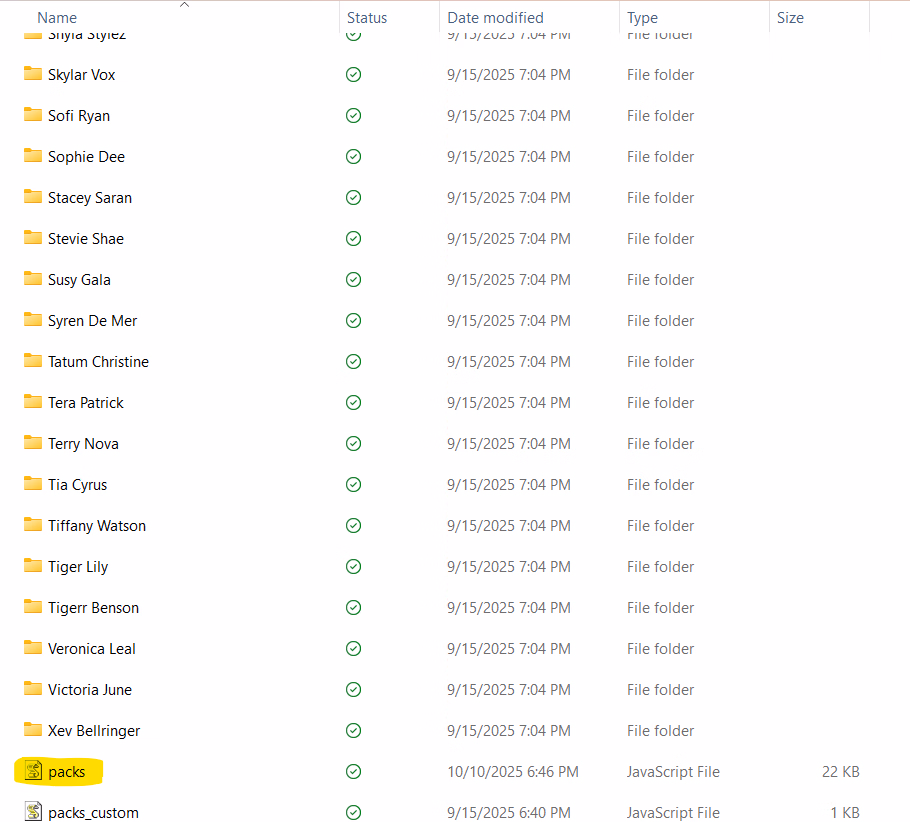Click the Victoria June folder icon
Image resolution: width=910 pixels, height=822 pixels.
pos(32,690)
